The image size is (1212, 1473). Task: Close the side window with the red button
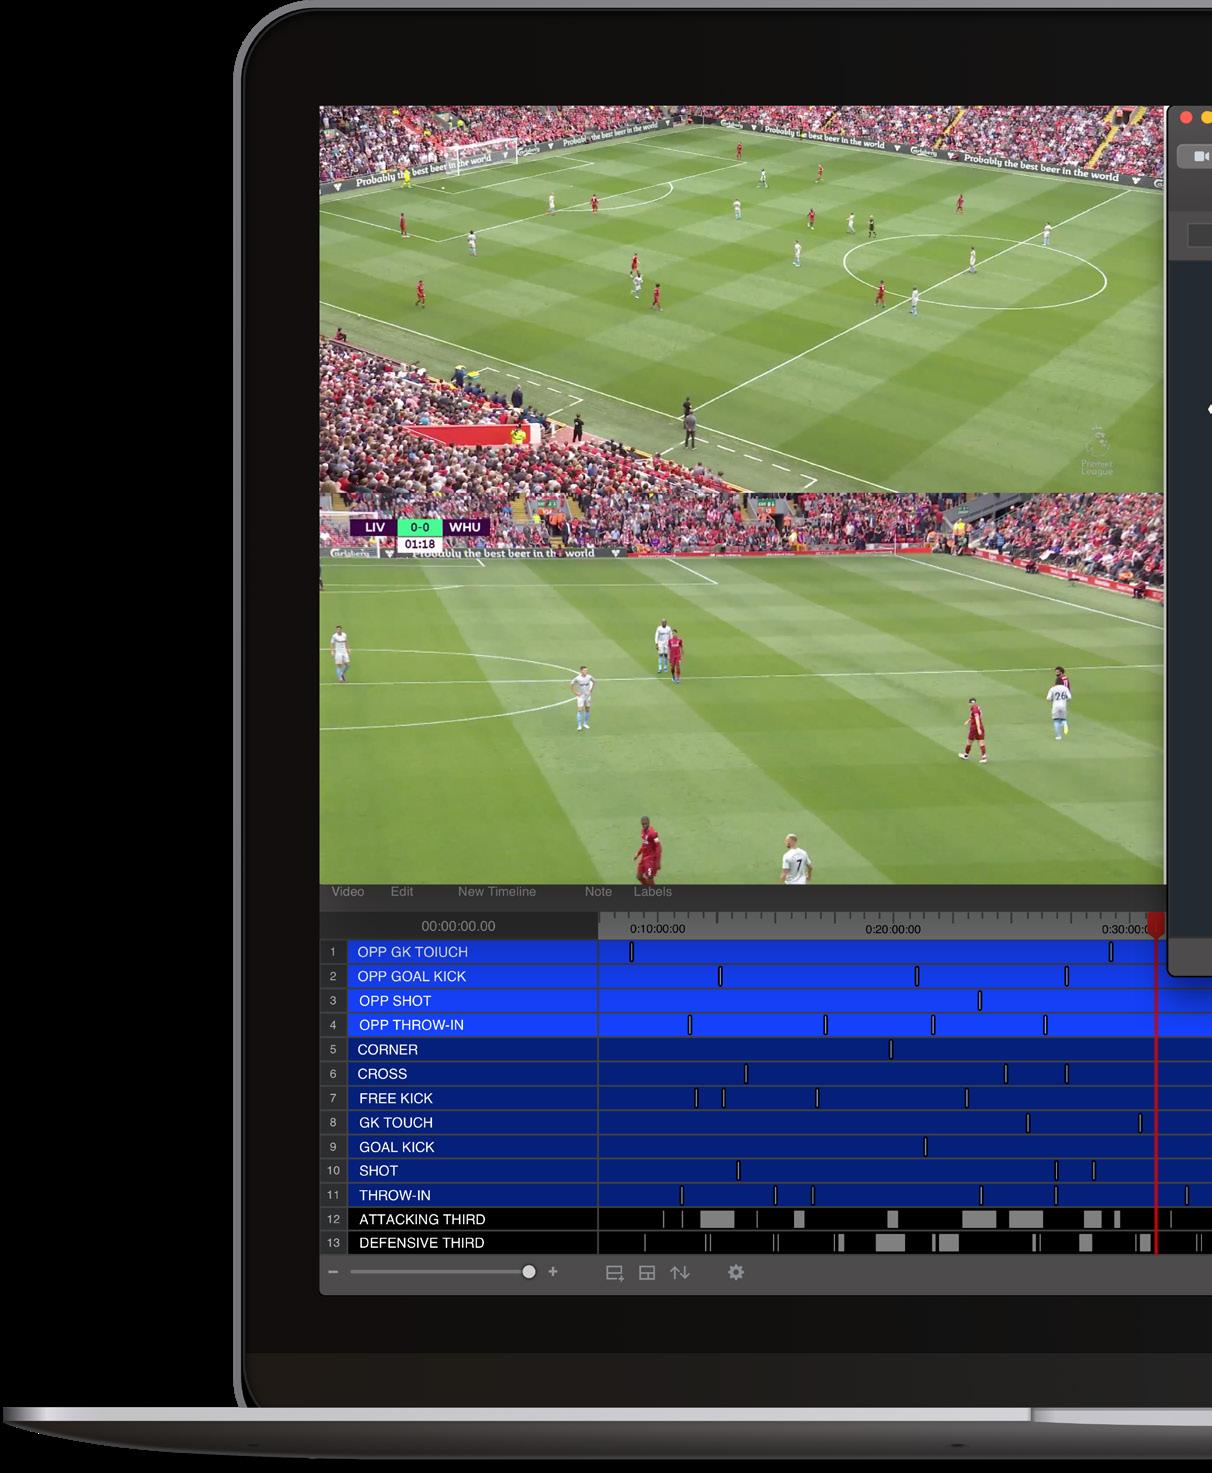tap(1186, 118)
